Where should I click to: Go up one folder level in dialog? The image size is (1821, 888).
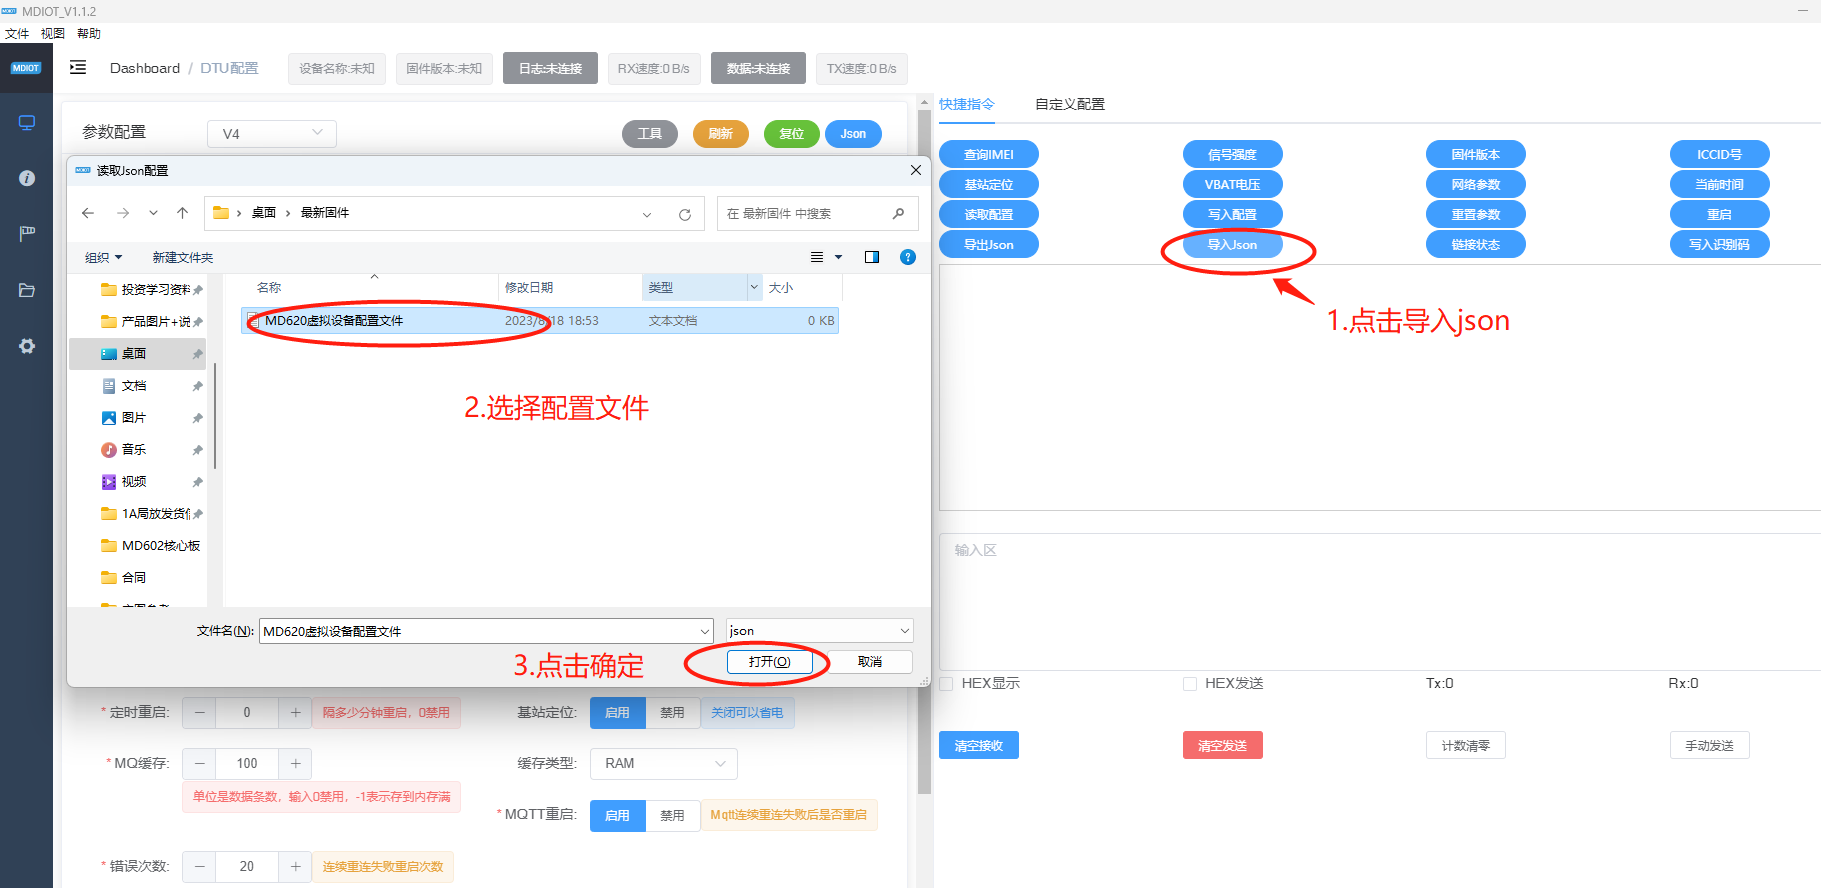(182, 213)
